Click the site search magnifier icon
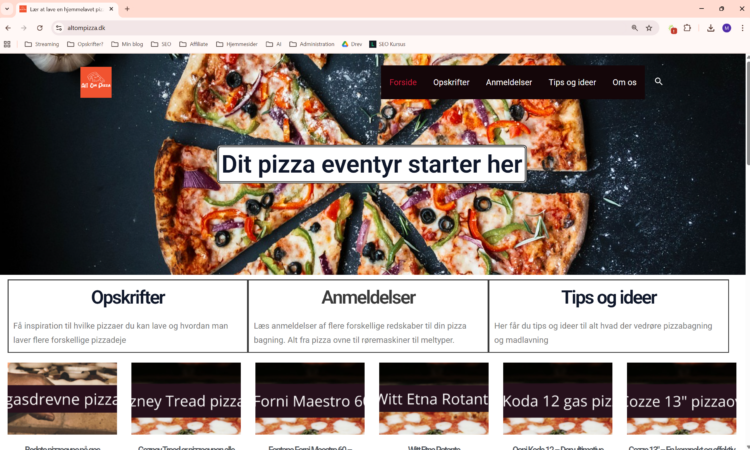The image size is (750, 450). (x=659, y=82)
